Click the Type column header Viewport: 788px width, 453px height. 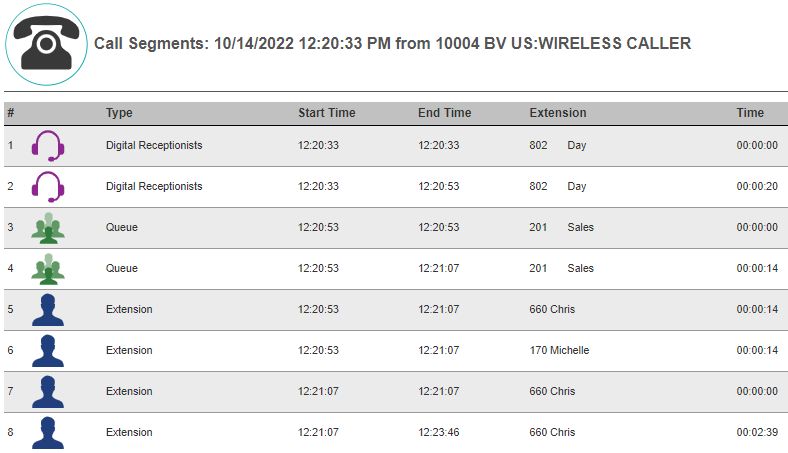point(119,113)
